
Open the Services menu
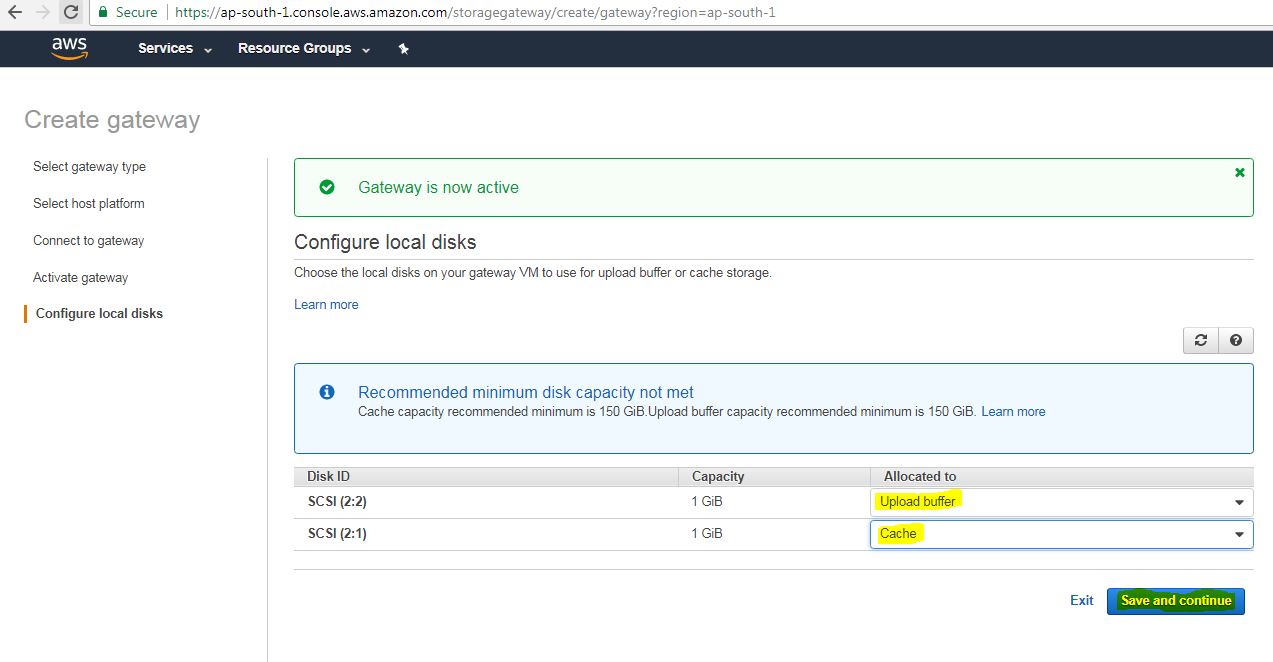[175, 49]
